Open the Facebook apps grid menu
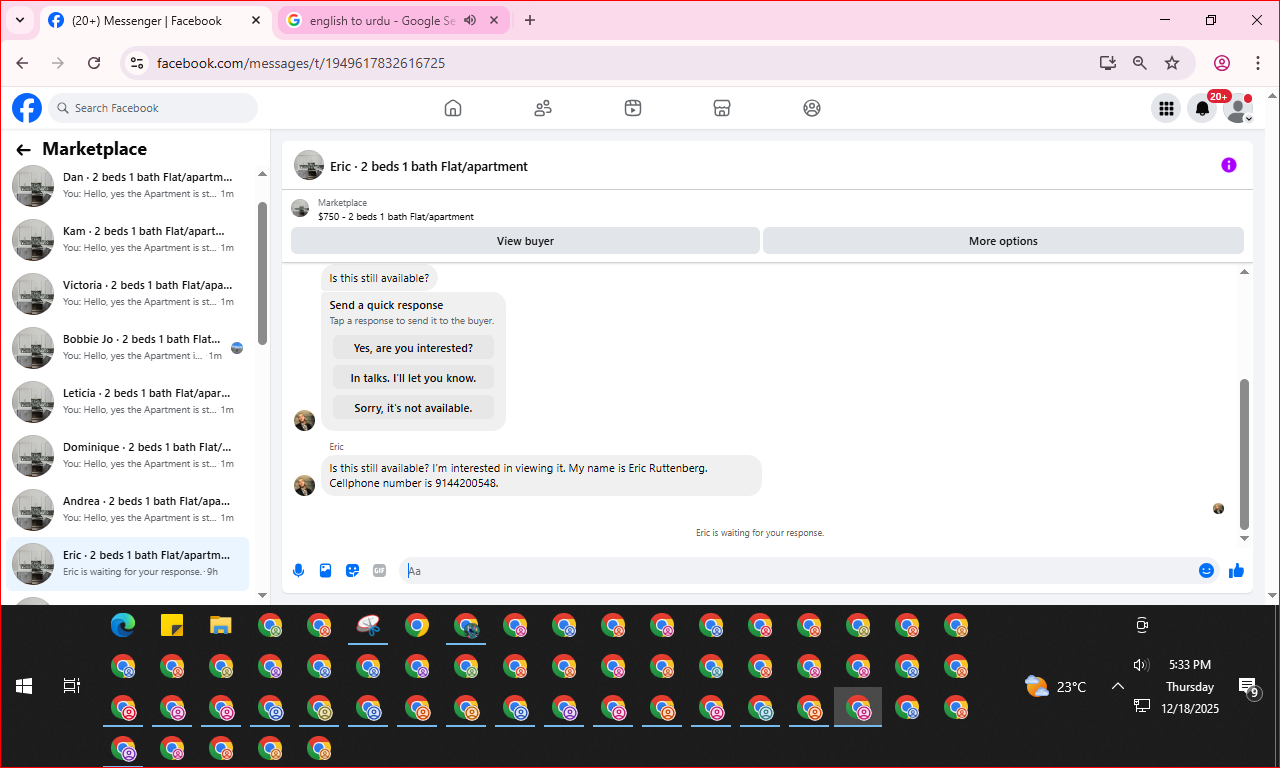Image resolution: width=1280 pixels, height=768 pixels. point(1165,108)
